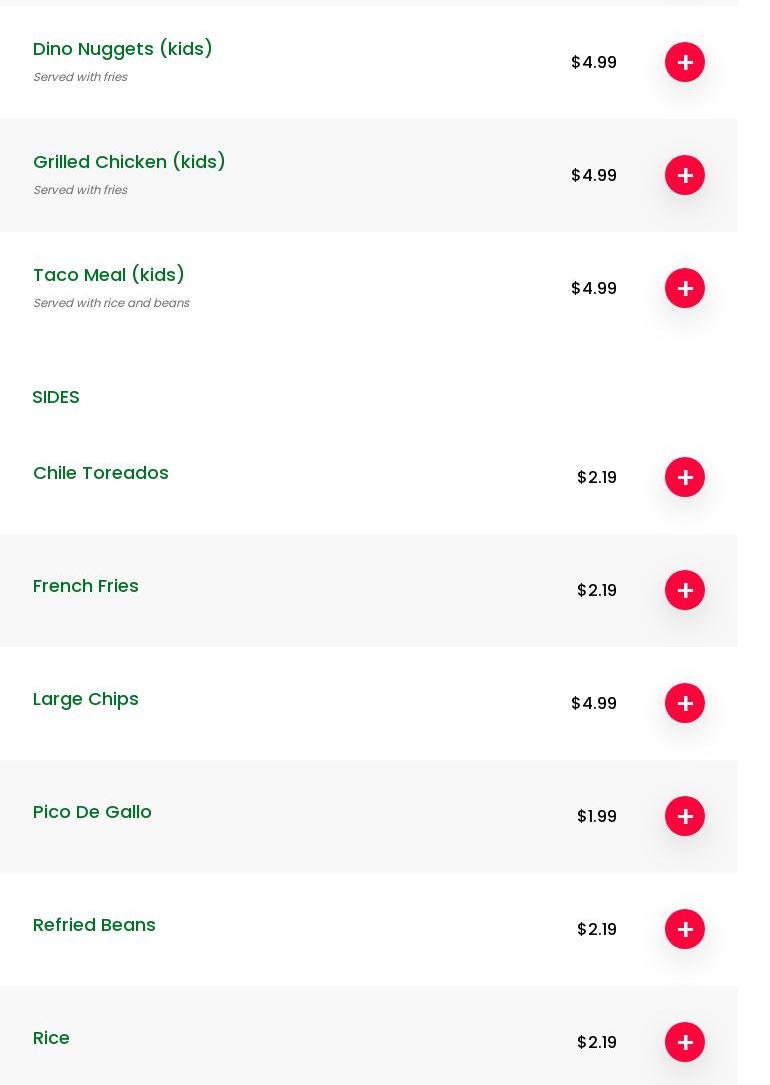Click the SIDES section heading
Image resolution: width=770 pixels, height=1085 pixels.
(56, 397)
